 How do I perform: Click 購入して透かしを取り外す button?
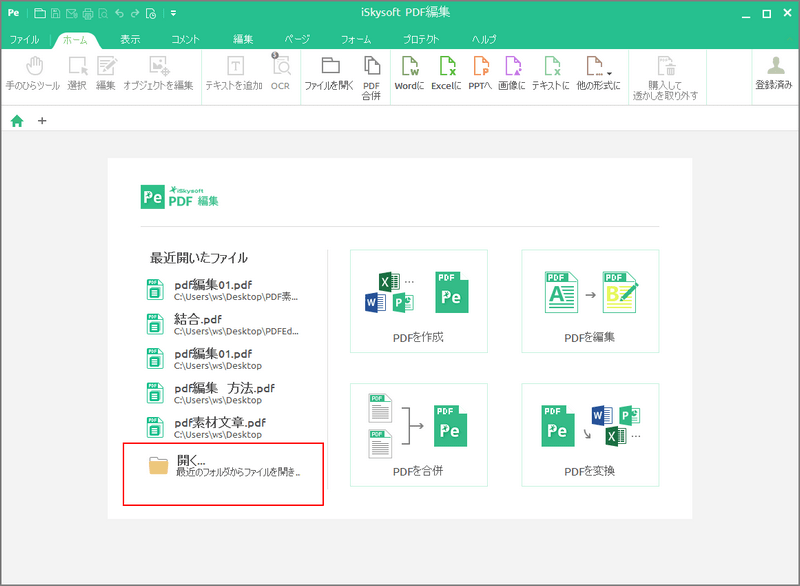[666, 78]
